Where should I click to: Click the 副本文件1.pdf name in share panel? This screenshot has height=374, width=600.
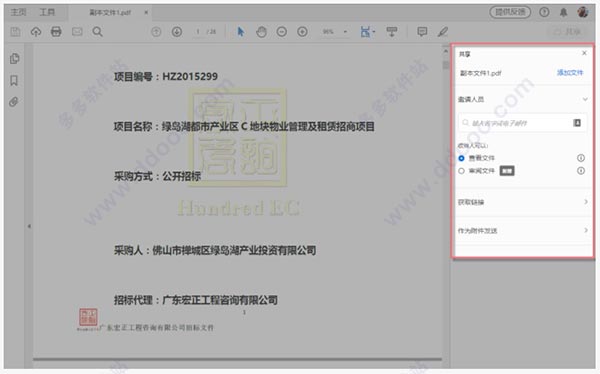pyautogui.click(x=481, y=73)
